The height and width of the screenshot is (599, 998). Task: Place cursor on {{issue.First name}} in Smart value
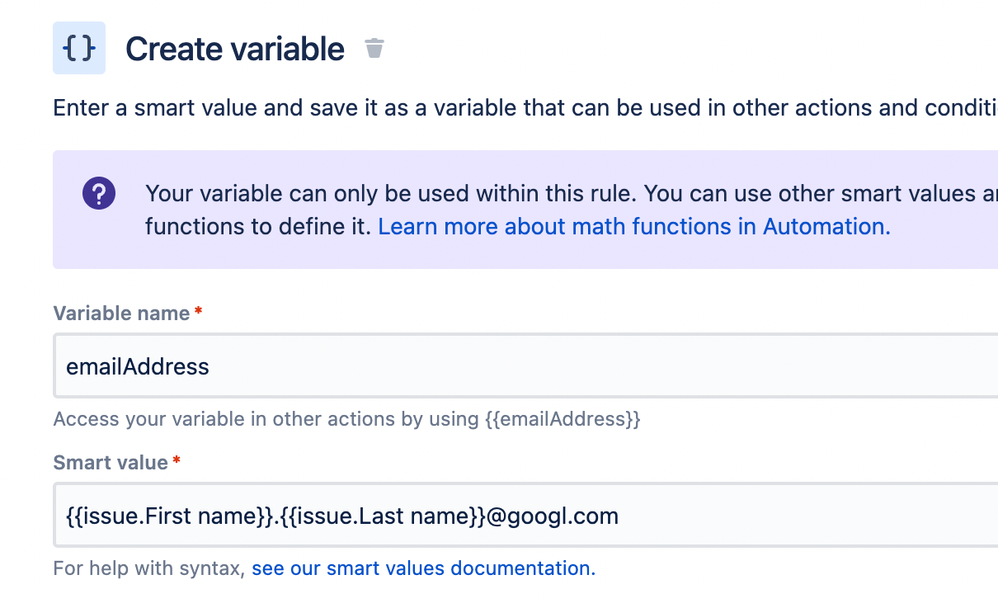pos(170,516)
